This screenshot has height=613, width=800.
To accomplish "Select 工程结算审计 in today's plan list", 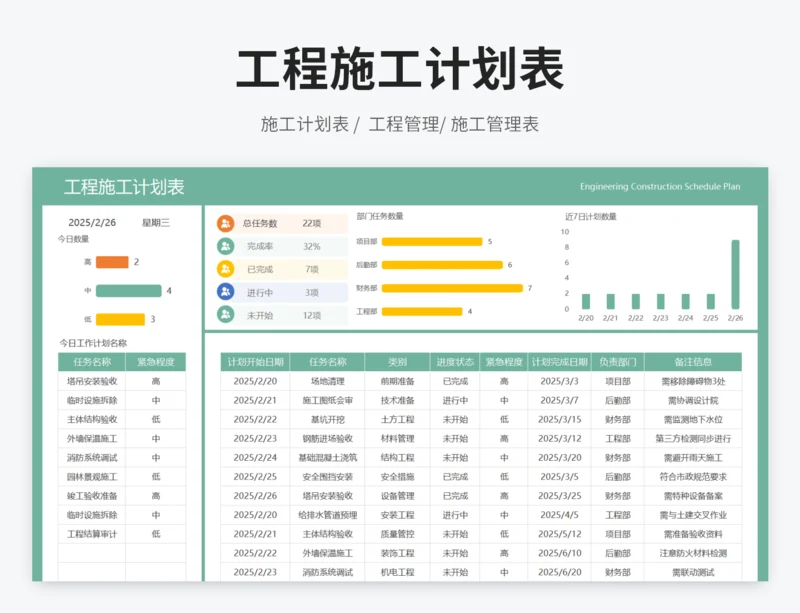I will click(92, 534).
